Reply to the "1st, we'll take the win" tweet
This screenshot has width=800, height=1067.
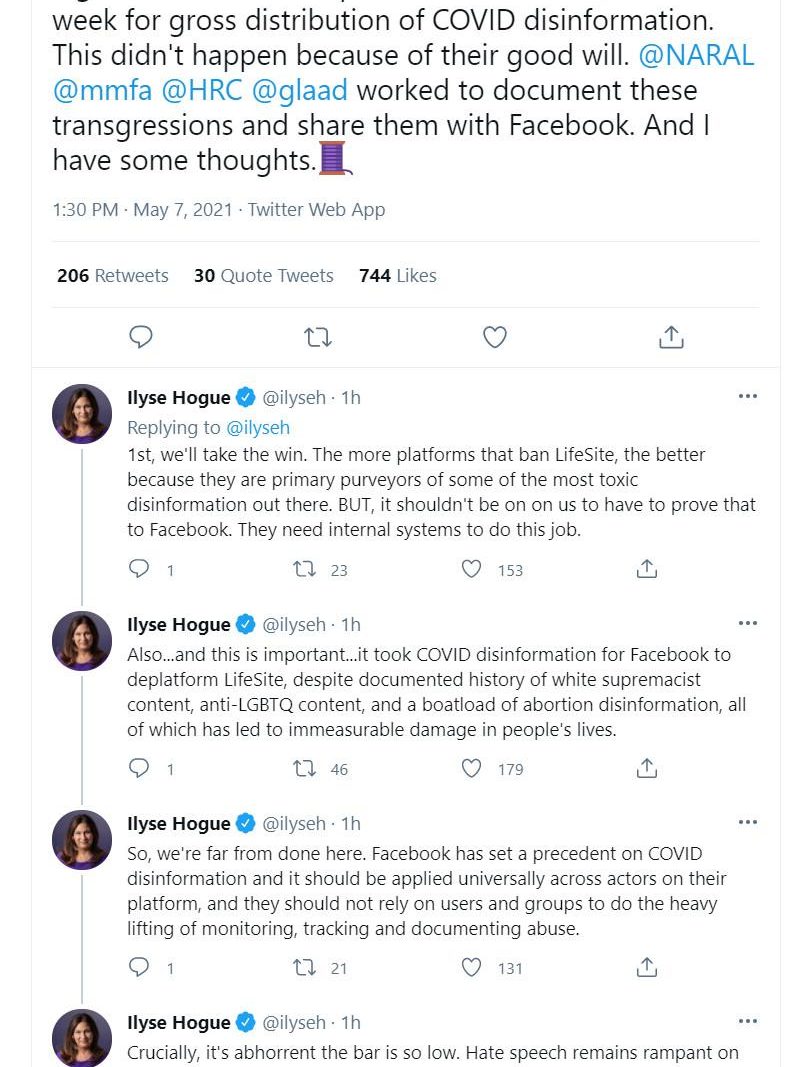140,569
